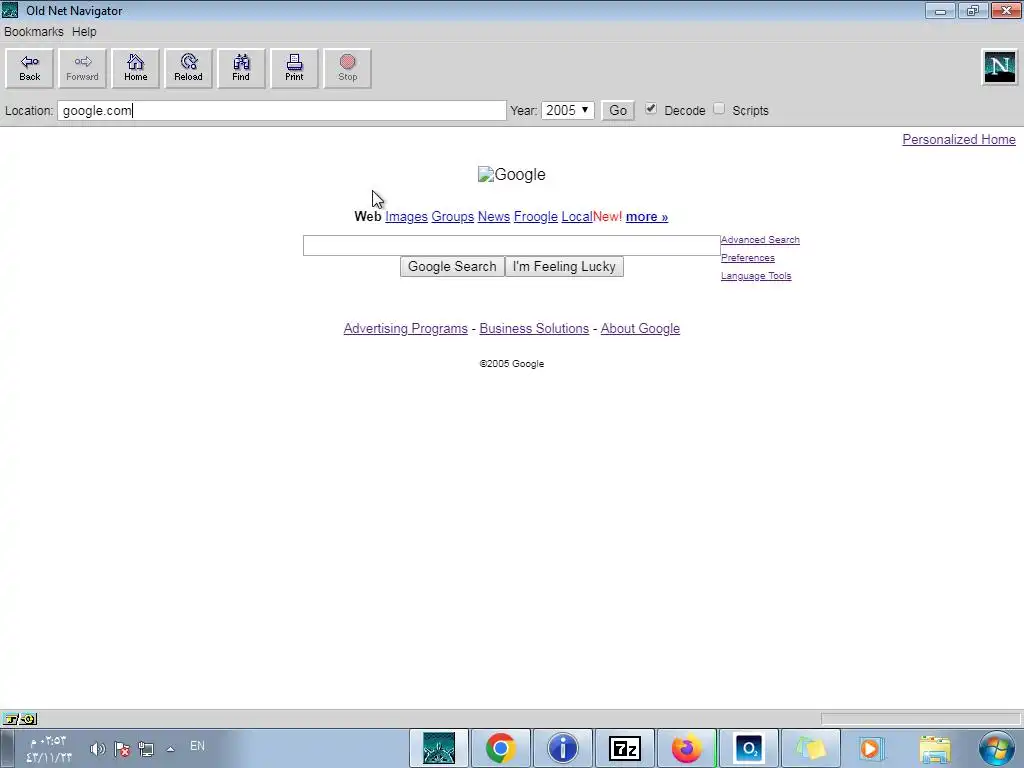Image resolution: width=1024 pixels, height=768 pixels.
Task: Open the News link
Action: click(x=494, y=216)
